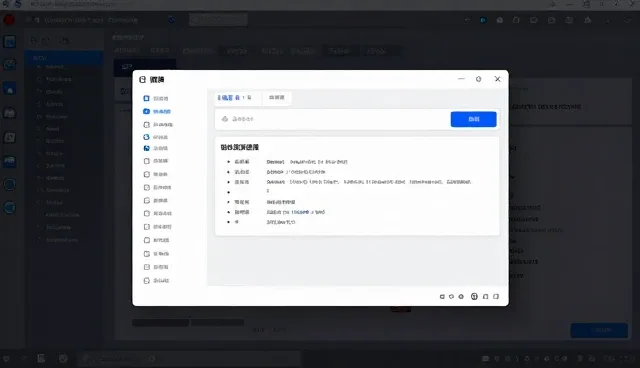
Task: Click the circled icon in dialog footer
Action: coord(474,297)
